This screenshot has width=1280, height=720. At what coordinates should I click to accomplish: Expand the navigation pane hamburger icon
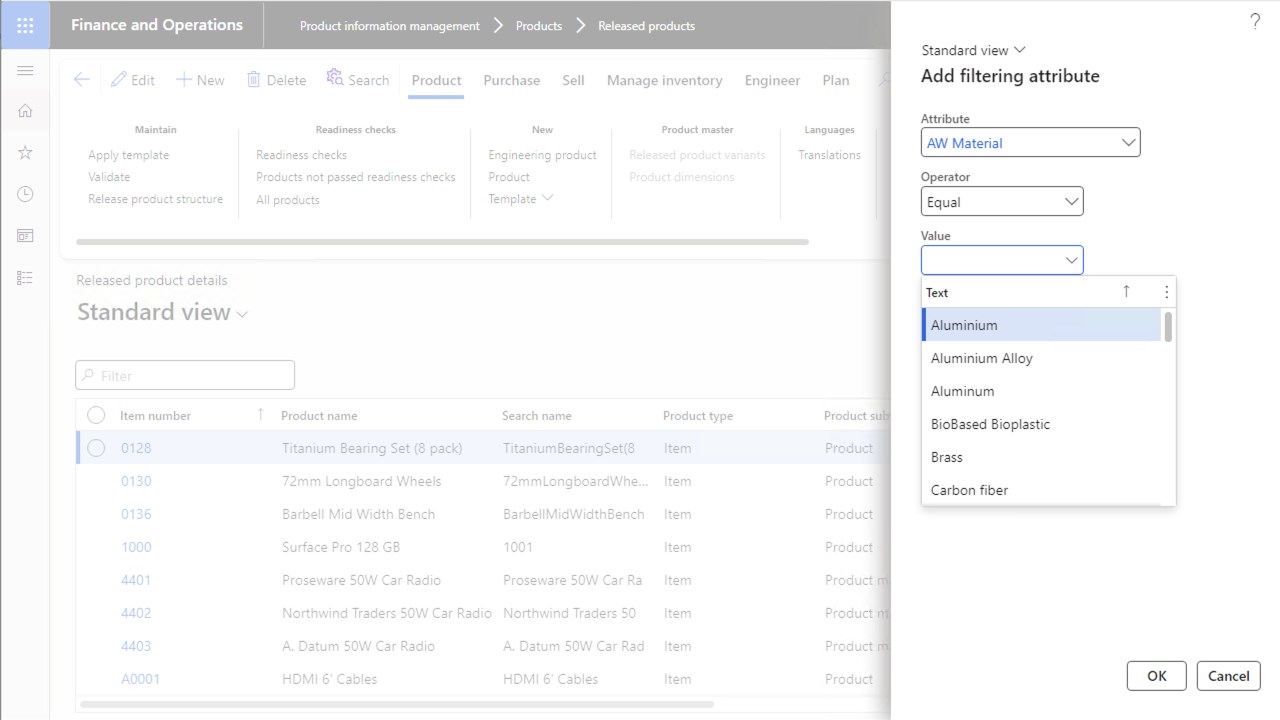(25, 70)
